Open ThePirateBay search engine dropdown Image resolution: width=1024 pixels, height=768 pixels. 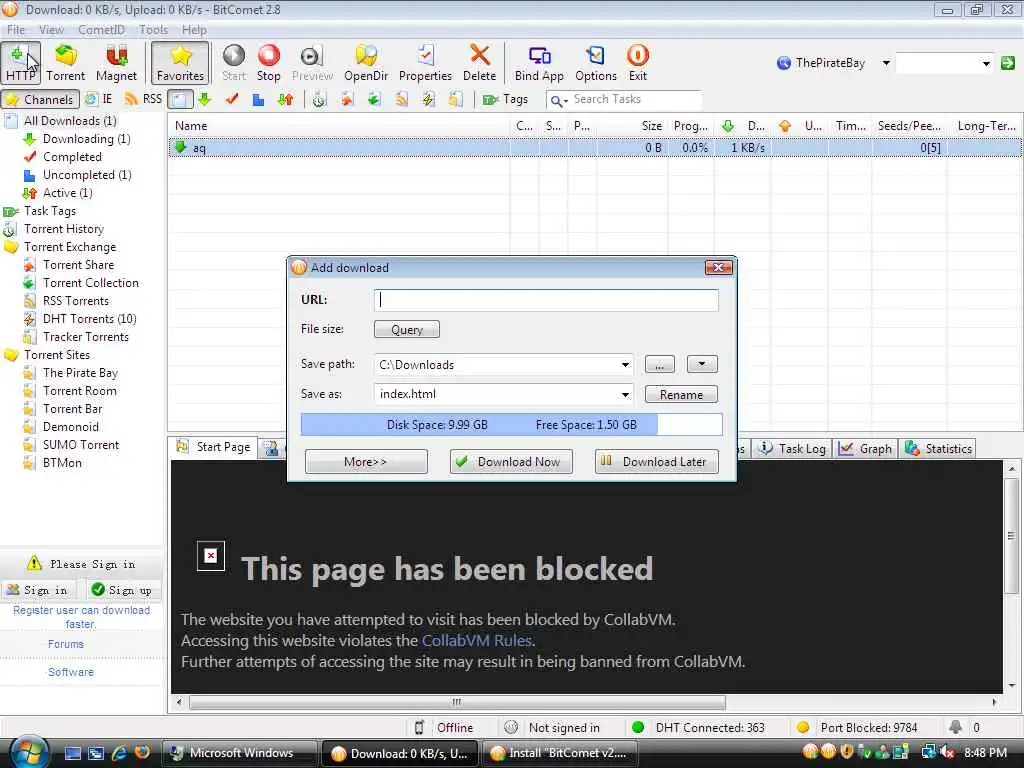click(886, 63)
